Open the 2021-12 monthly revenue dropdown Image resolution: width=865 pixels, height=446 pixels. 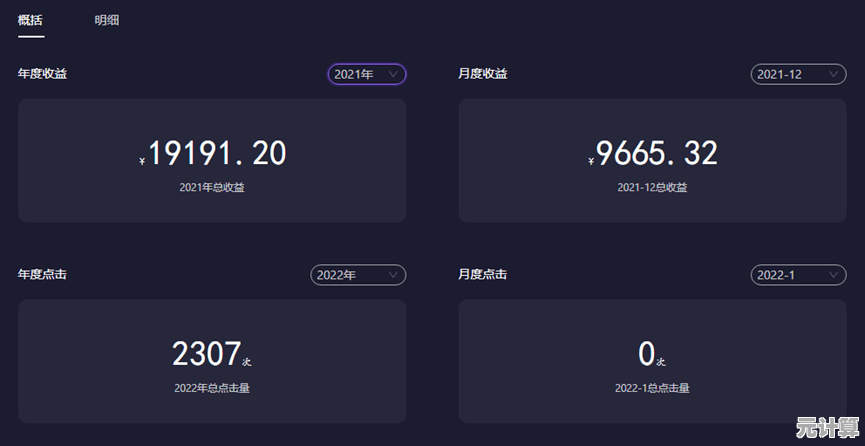(798, 75)
